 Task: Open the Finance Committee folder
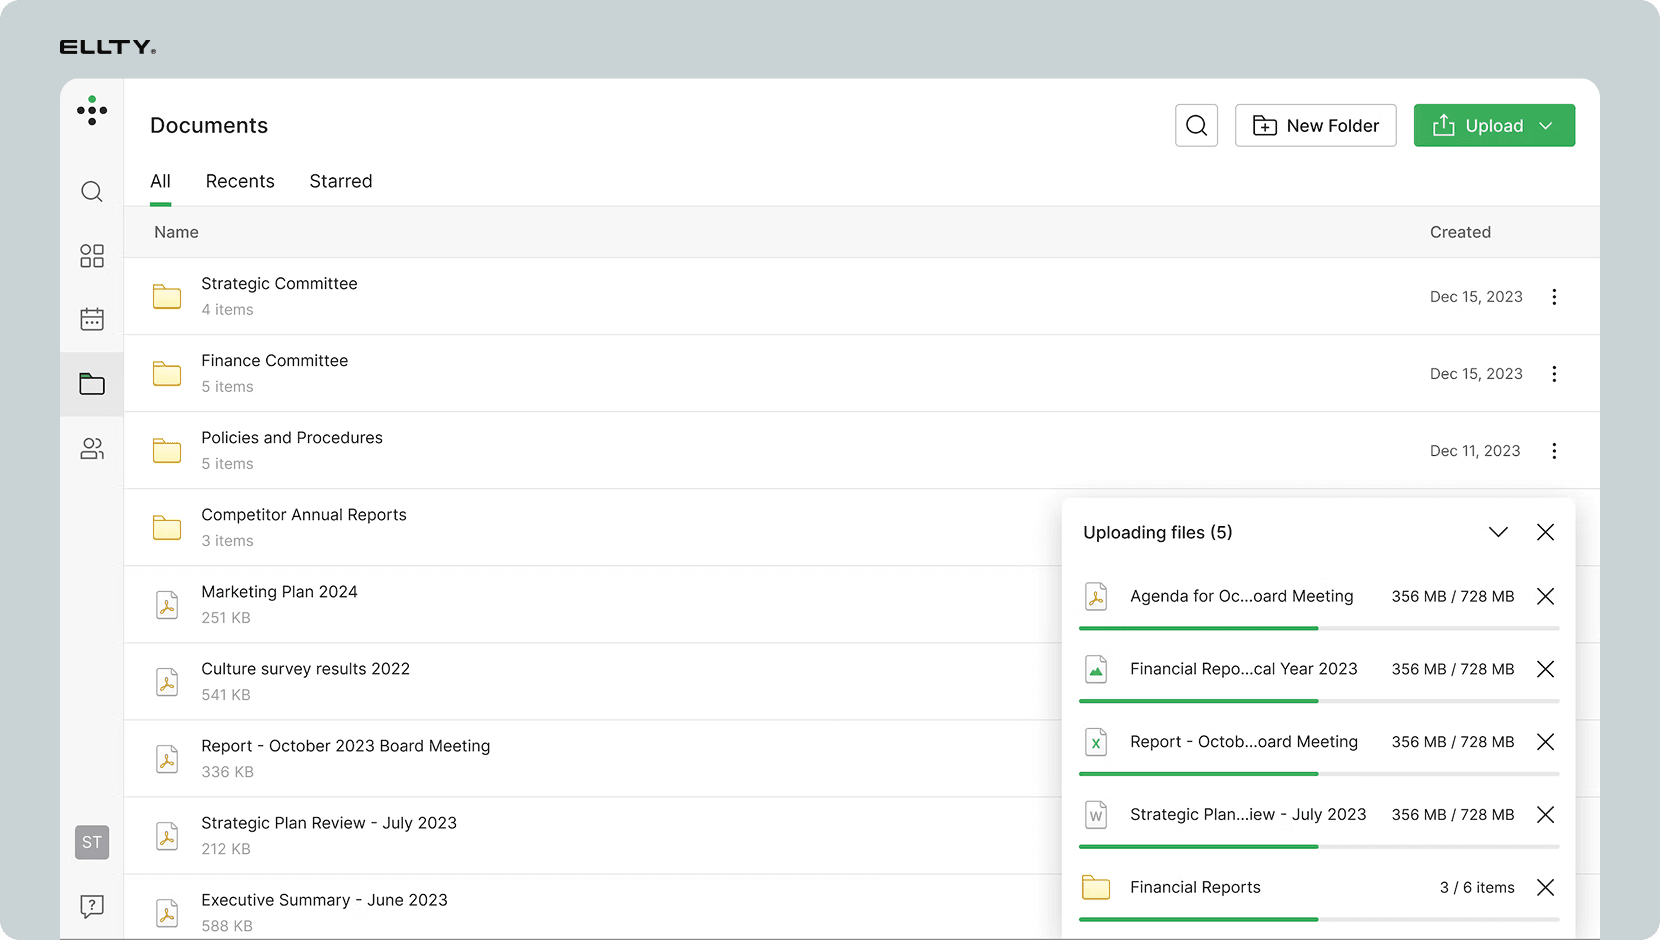click(x=274, y=360)
